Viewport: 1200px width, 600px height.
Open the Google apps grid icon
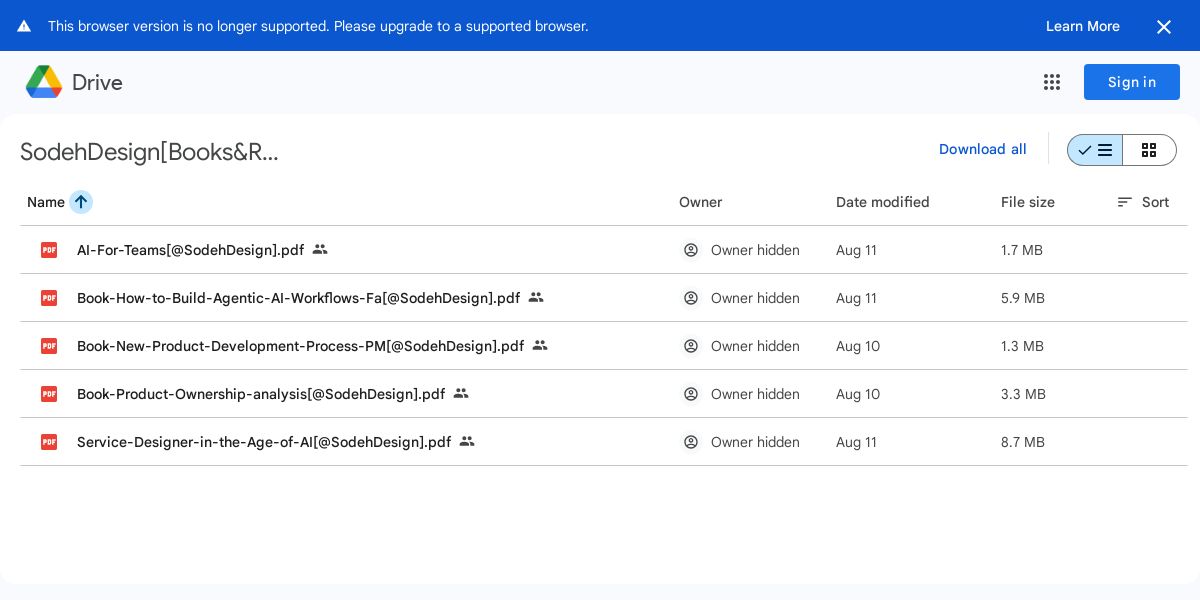(x=1052, y=82)
